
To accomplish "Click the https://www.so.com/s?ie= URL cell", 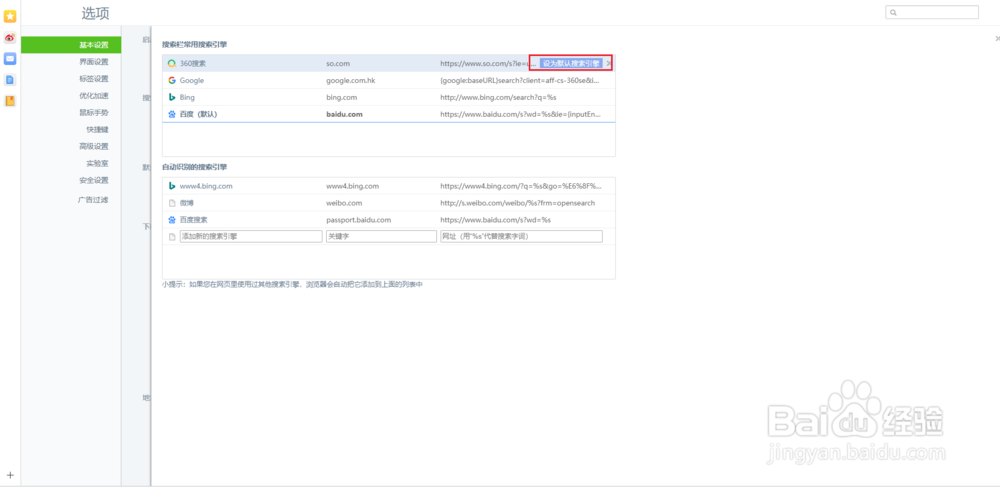I will coord(488,64).
